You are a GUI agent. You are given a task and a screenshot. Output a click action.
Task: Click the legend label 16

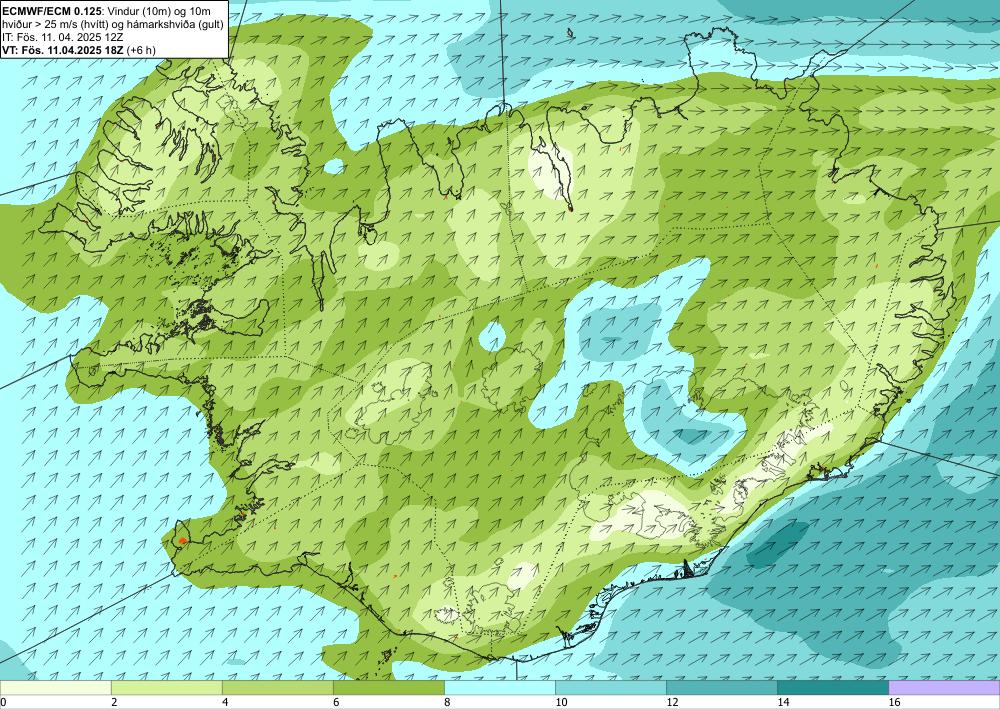tap(894, 702)
